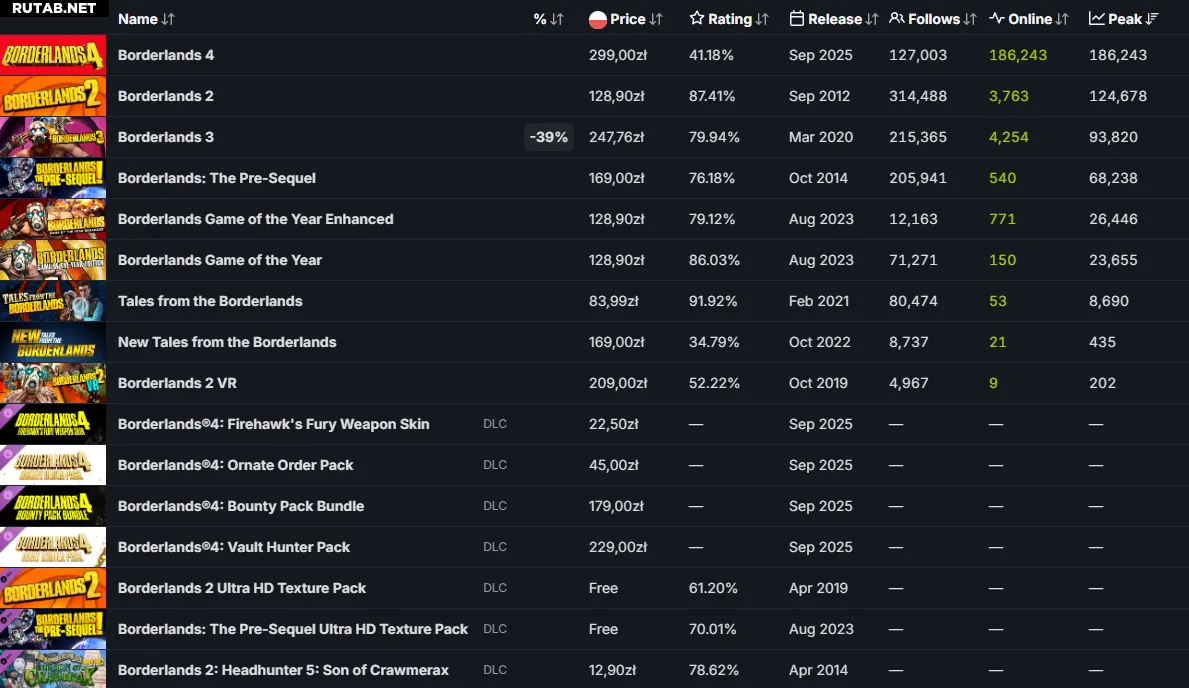Screen dimensions: 1189x688
Task: Open Headhunter 5: Son of Crawmerax link
Action: 284,670
